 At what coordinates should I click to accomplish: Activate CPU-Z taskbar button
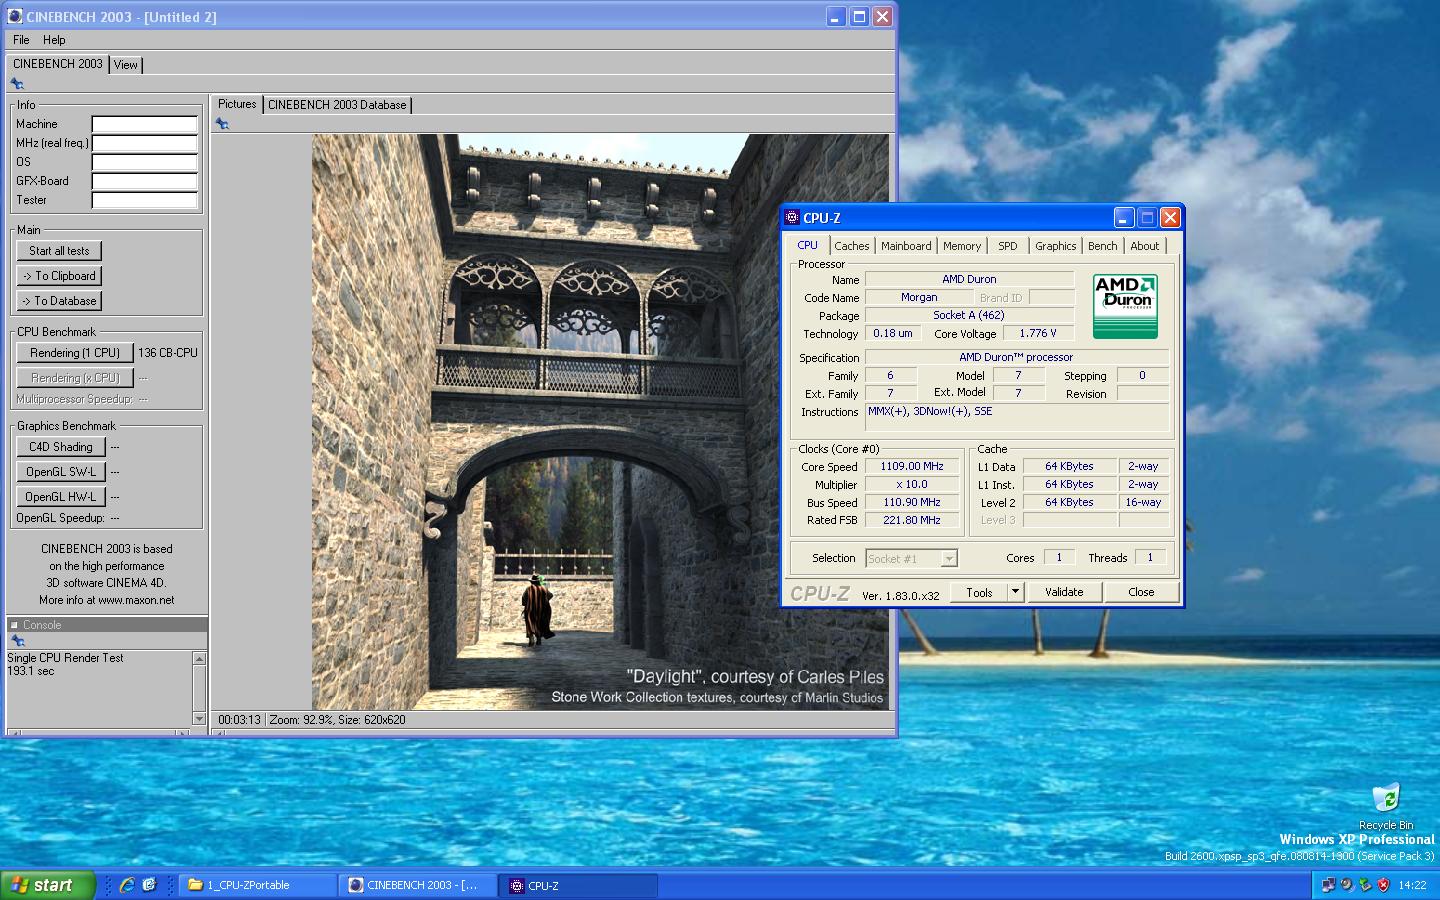click(x=579, y=885)
